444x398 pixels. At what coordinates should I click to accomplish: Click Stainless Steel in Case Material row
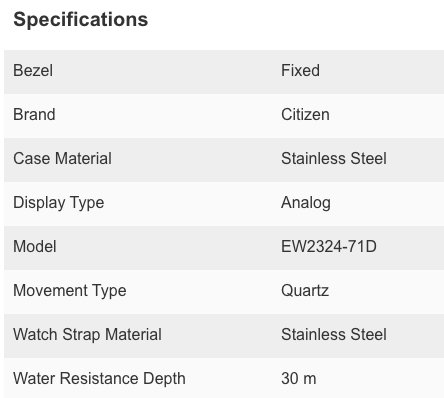334,158
